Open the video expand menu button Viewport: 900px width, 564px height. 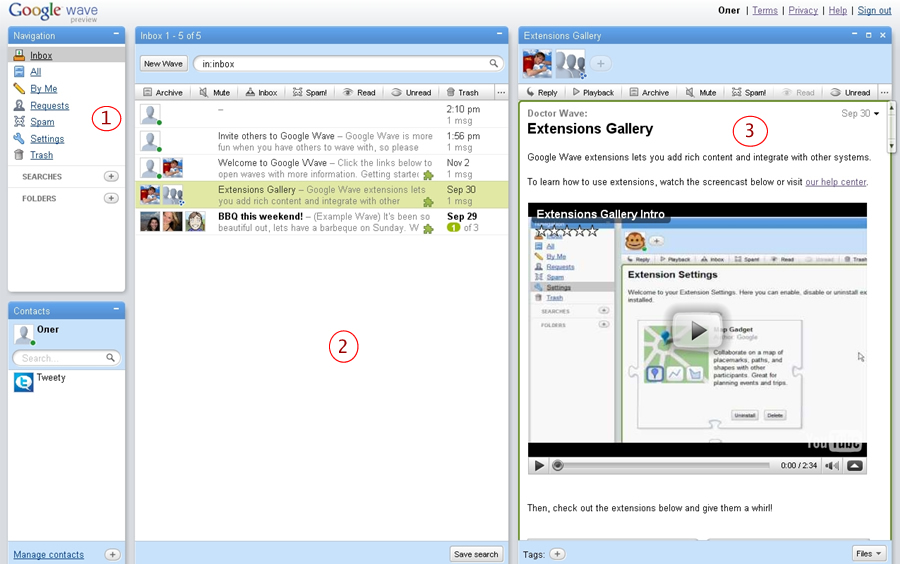point(855,465)
